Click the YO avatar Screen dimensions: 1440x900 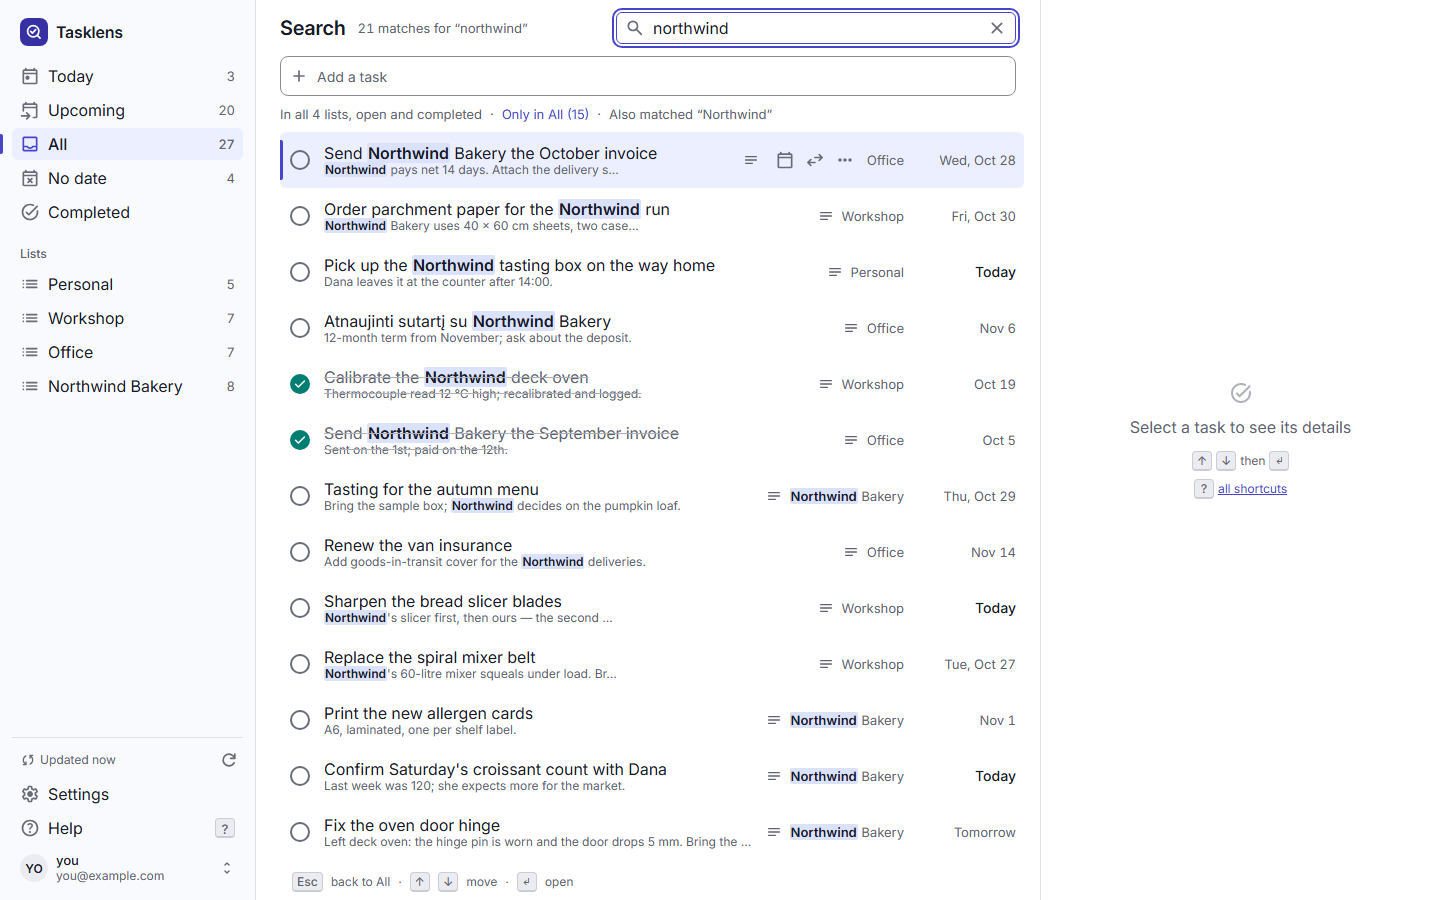[x=34, y=868]
